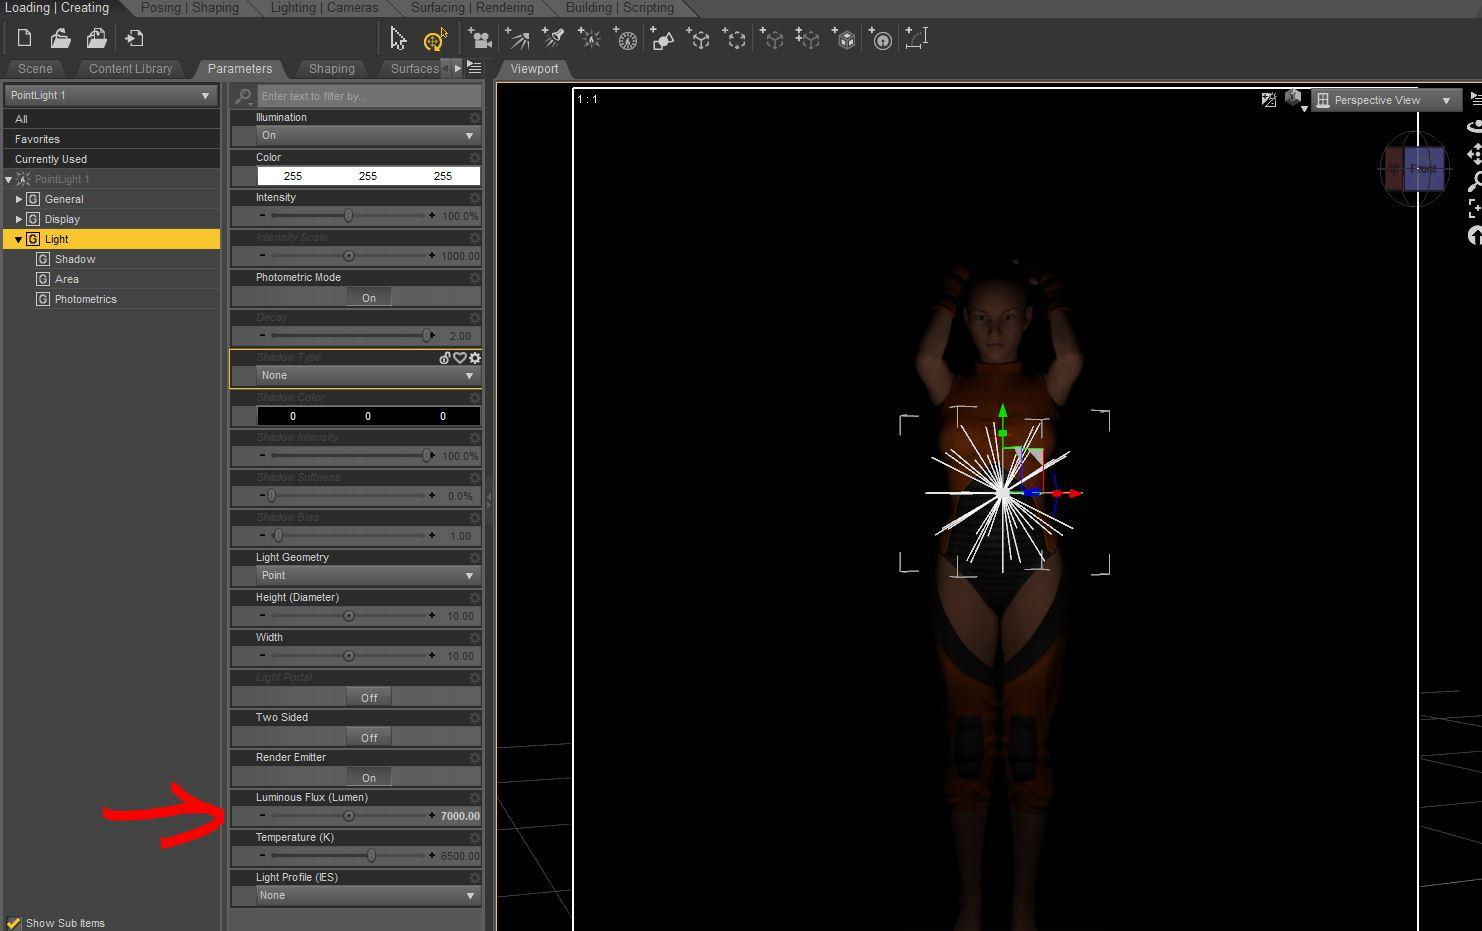Open the Posing | Shaping activity tab
The image size is (1482, 931).
tap(190, 8)
